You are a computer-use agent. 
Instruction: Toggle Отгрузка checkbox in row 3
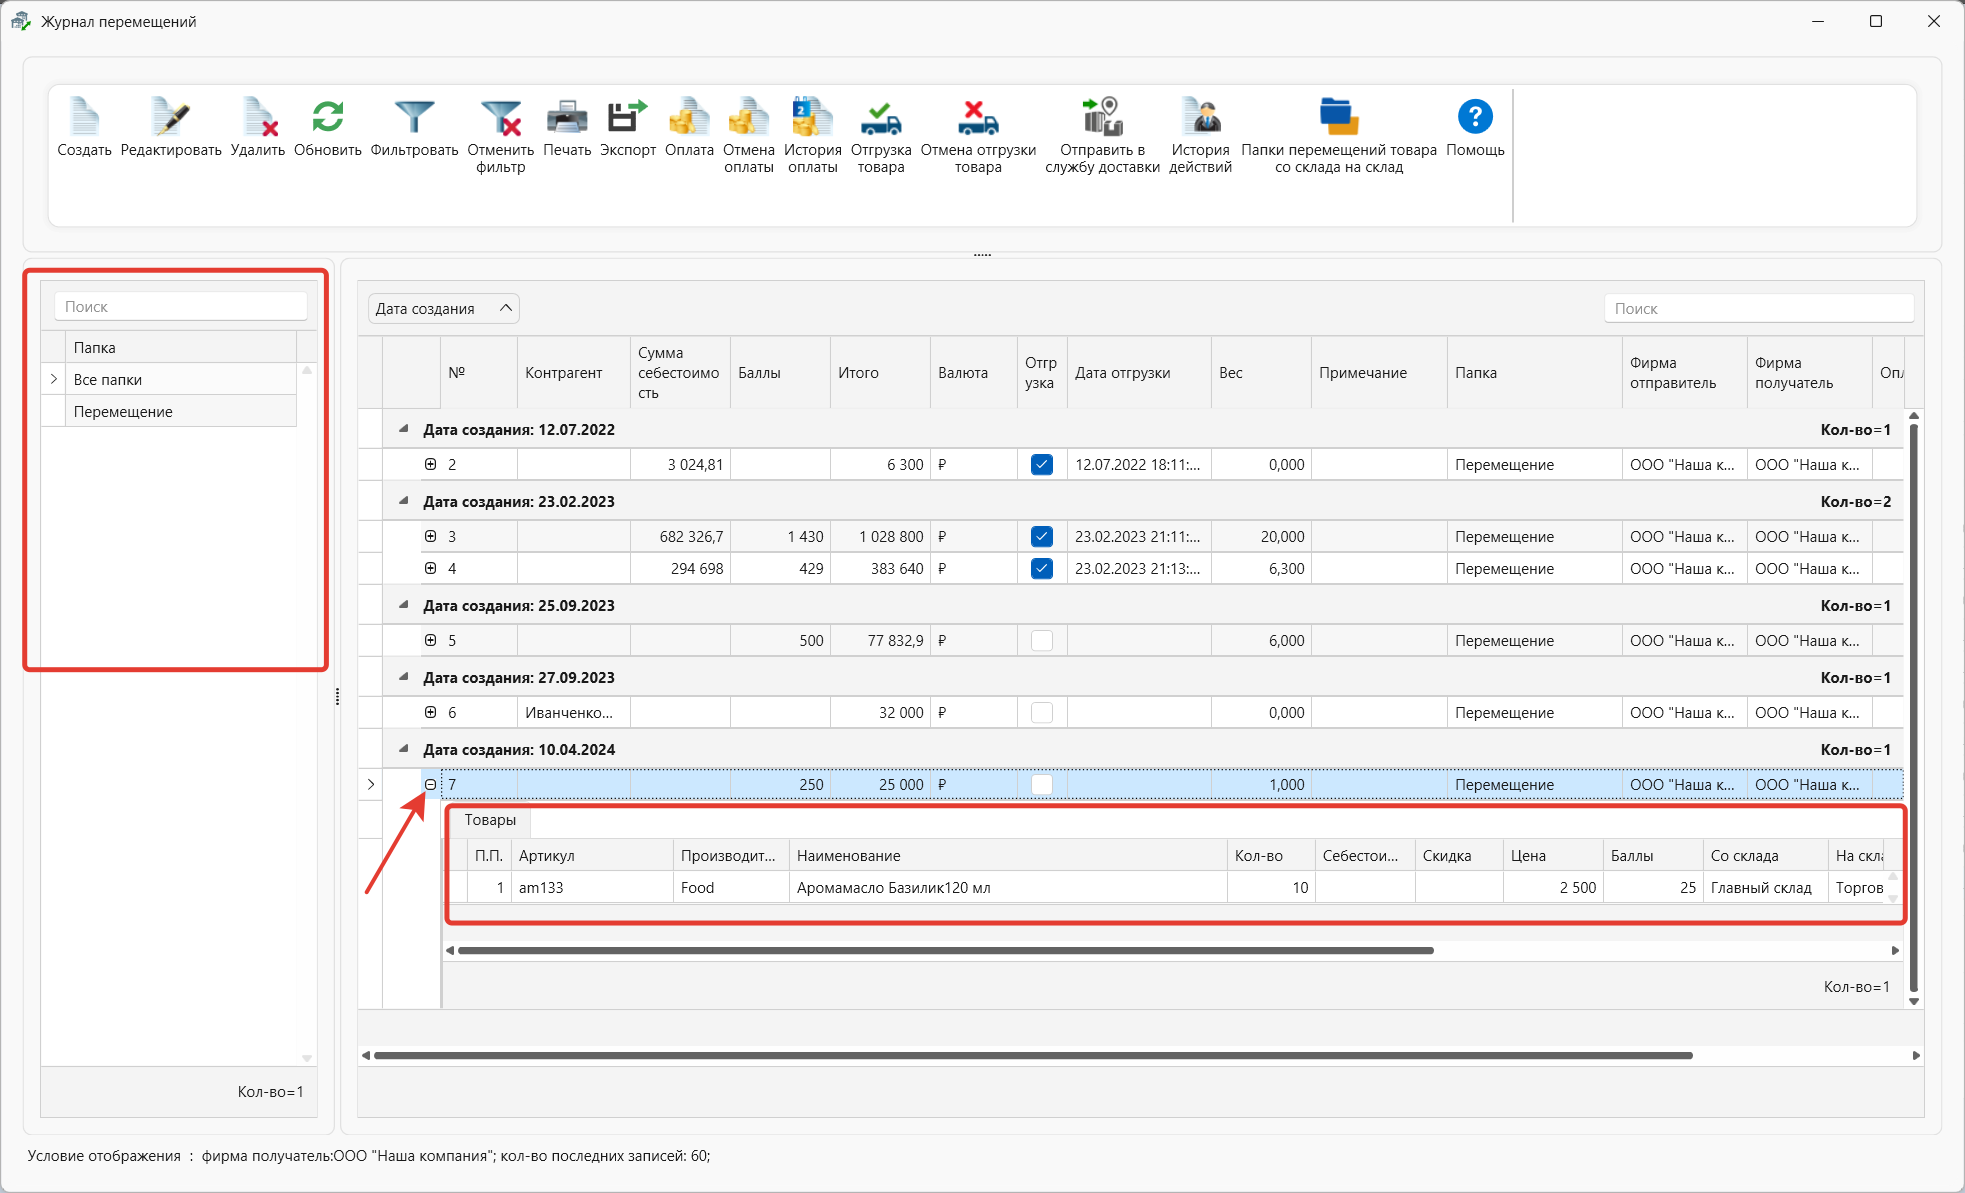(1041, 537)
